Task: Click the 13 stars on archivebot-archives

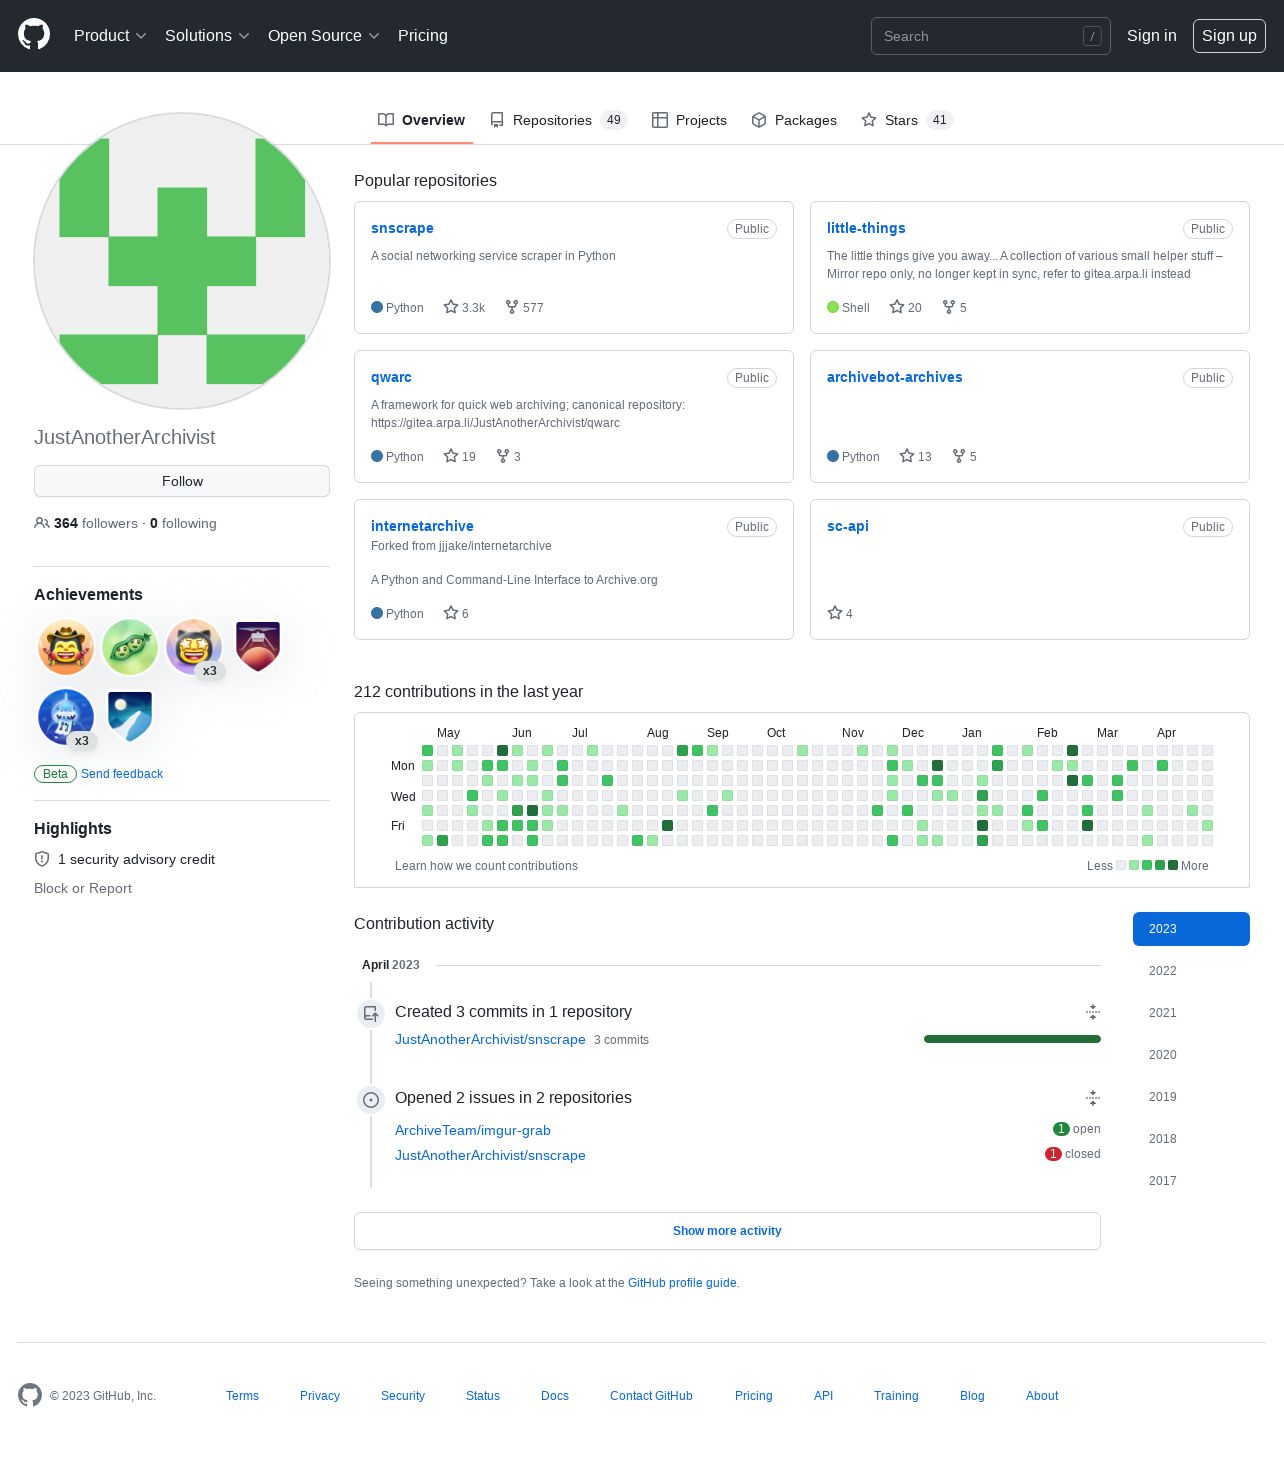Action: coord(916,456)
